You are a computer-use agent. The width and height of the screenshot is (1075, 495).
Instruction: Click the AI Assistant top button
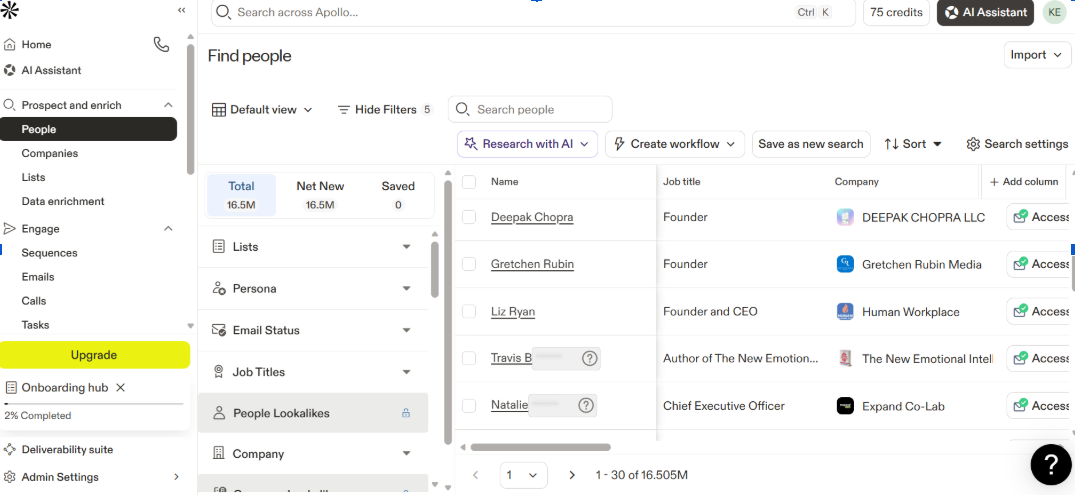(986, 12)
